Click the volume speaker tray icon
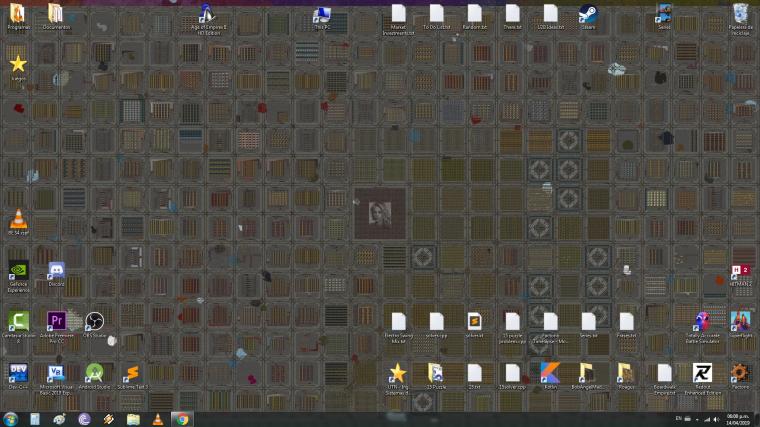 point(716,419)
